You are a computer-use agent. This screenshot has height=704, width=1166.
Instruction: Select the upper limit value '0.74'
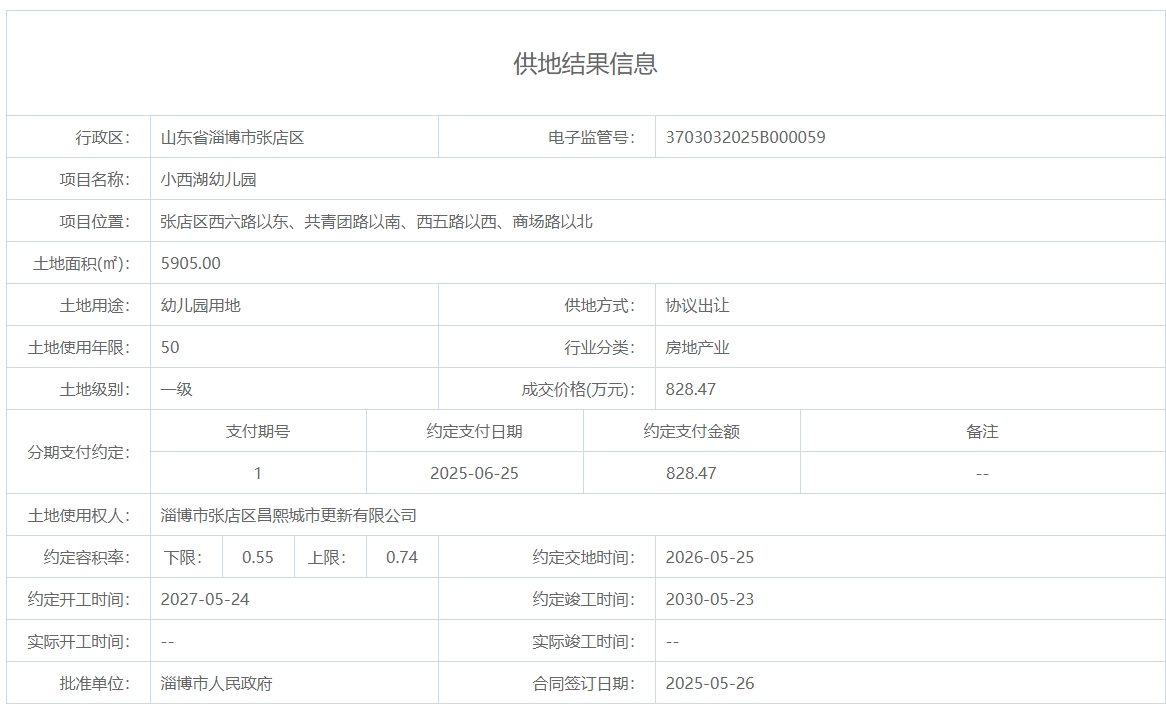click(x=402, y=558)
